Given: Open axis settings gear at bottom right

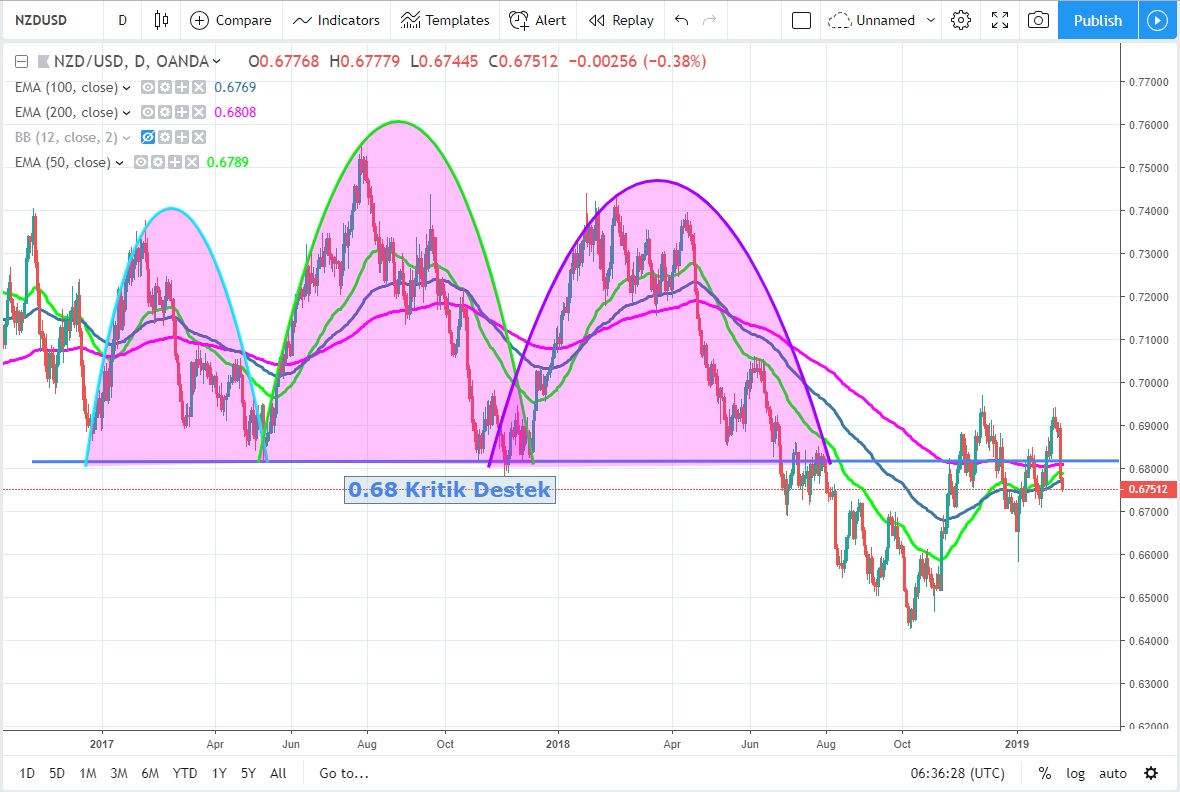Looking at the screenshot, I should pyautogui.click(x=1151, y=773).
